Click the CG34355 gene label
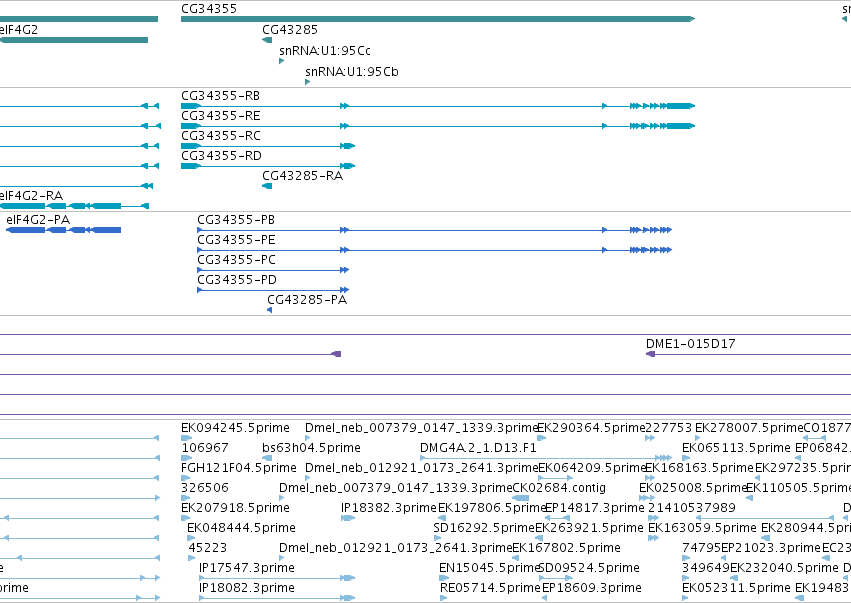Screen dimensions: 851x603 [x=209, y=9]
